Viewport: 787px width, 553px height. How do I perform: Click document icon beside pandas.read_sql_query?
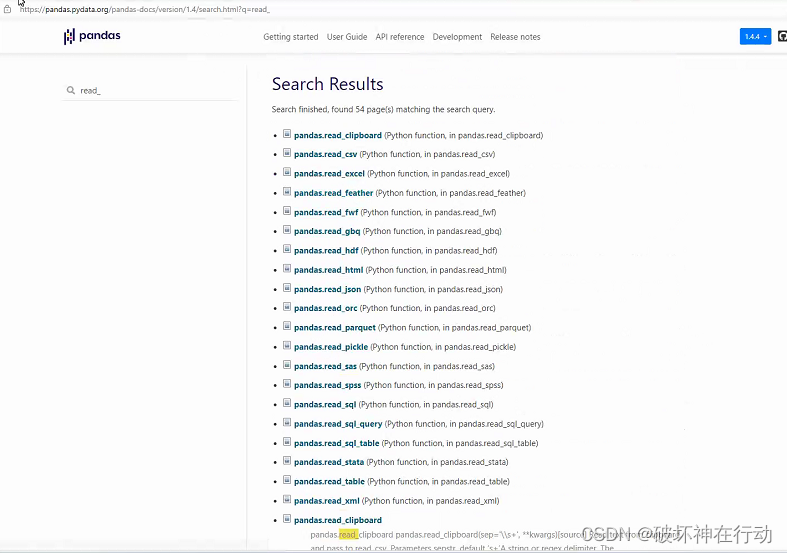287,422
